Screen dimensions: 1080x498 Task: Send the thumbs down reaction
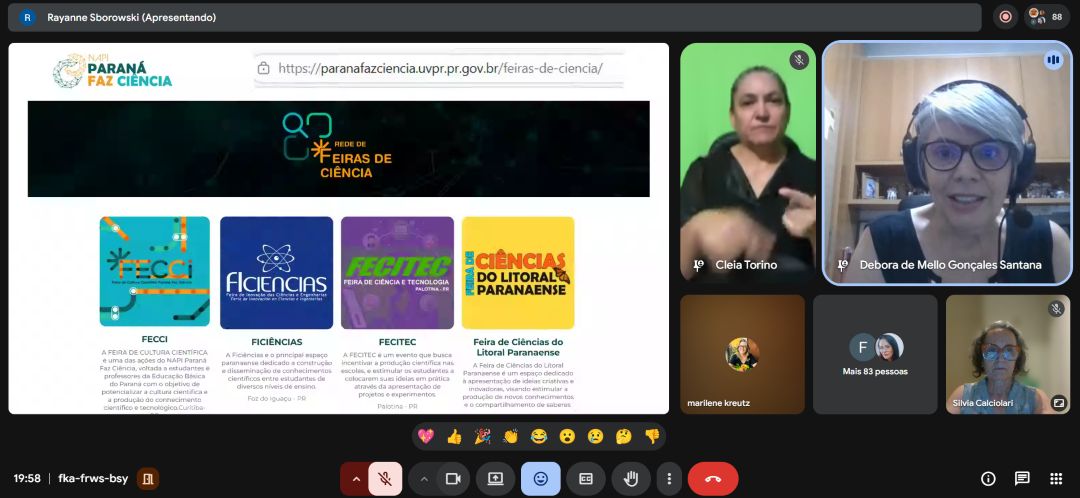coord(652,436)
